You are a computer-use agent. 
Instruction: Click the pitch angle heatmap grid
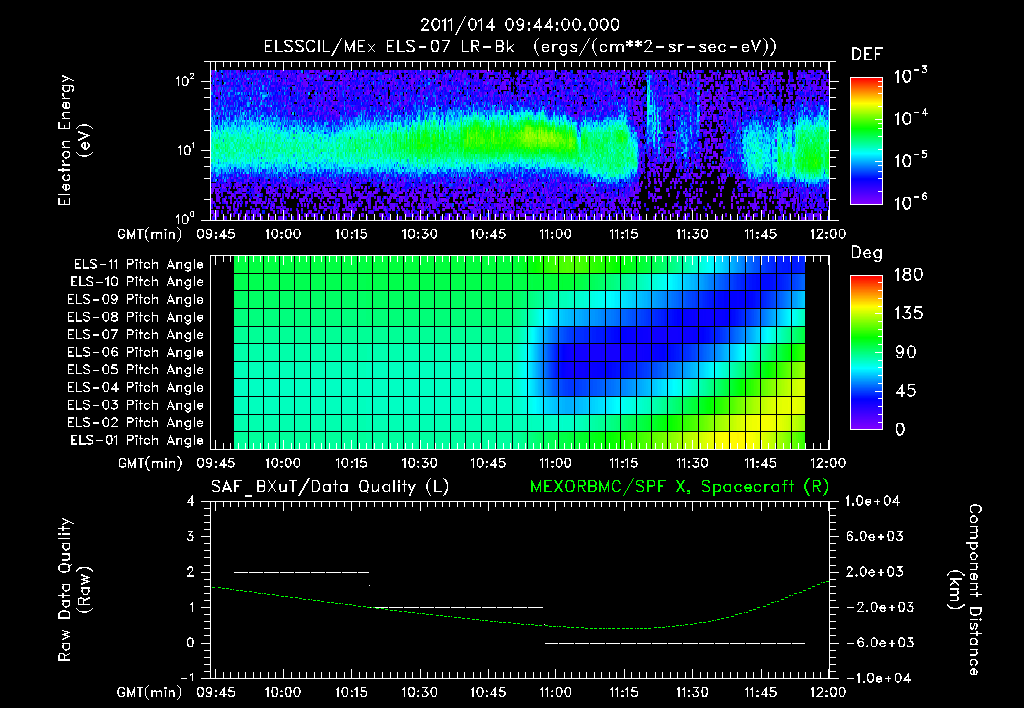519,353
